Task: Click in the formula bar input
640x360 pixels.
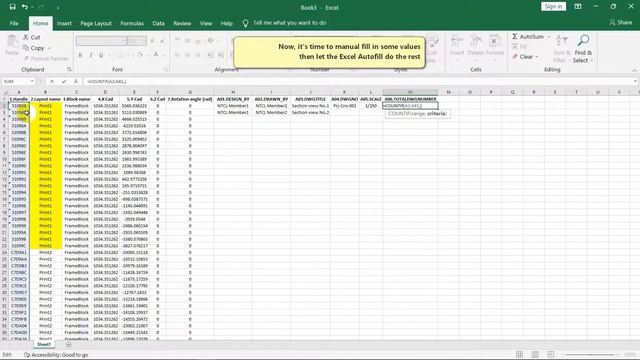Action: click(358, 82)
